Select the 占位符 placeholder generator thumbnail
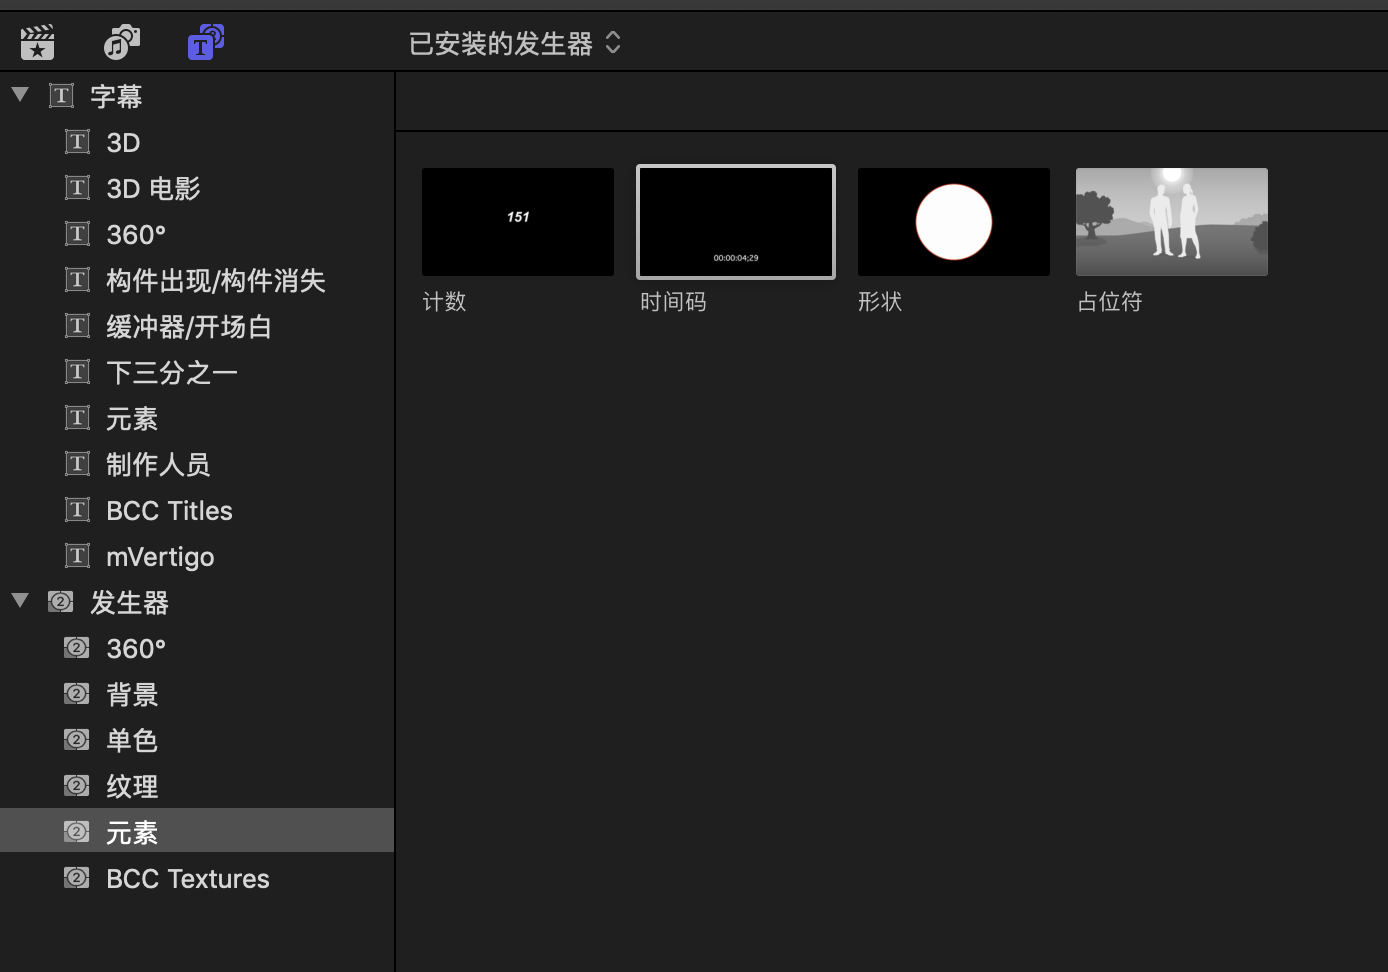Screen dimensions: 1388x972 click(1172, 222)
